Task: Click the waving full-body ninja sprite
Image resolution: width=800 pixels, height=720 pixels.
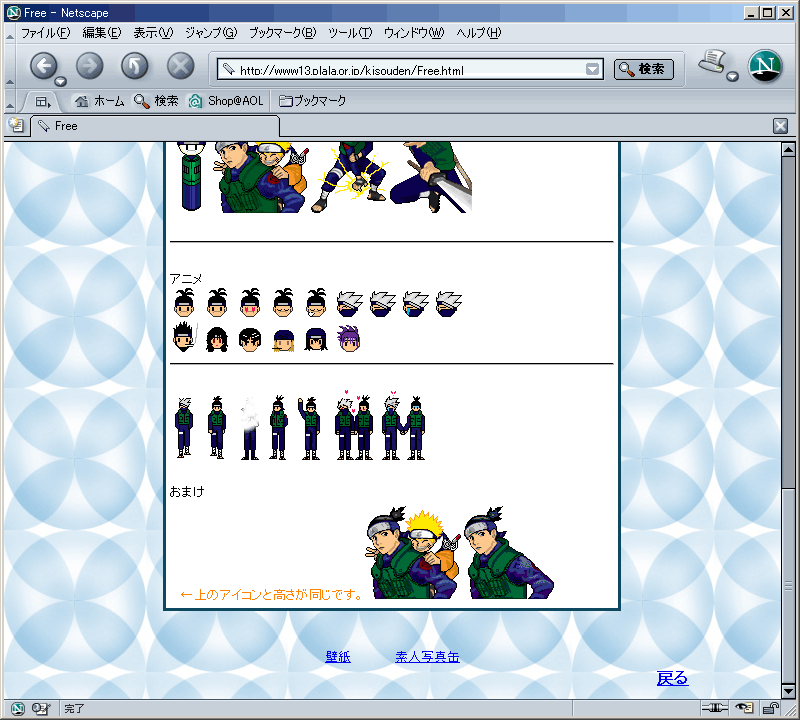Action: [309, 429]
